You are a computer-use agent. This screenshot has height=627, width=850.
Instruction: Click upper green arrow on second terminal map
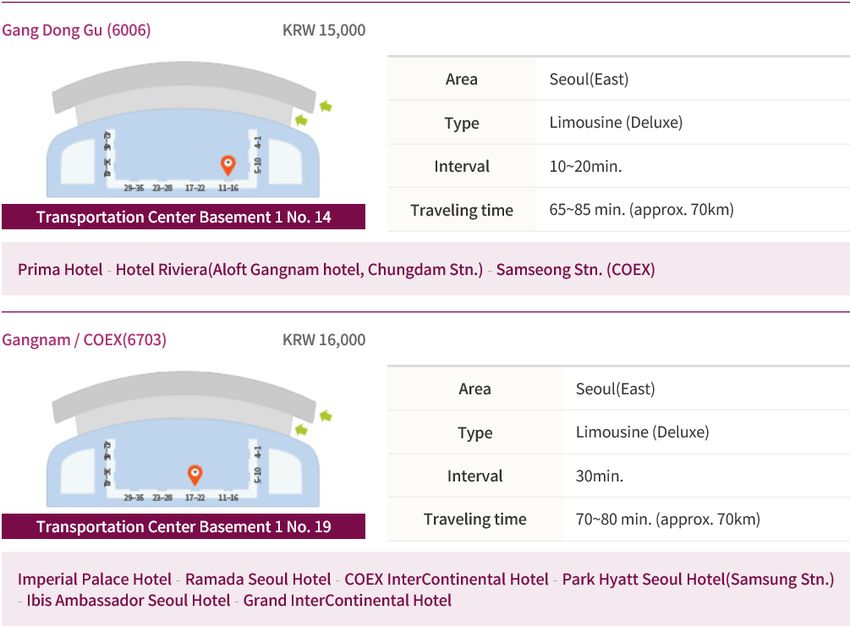(325, 416)
